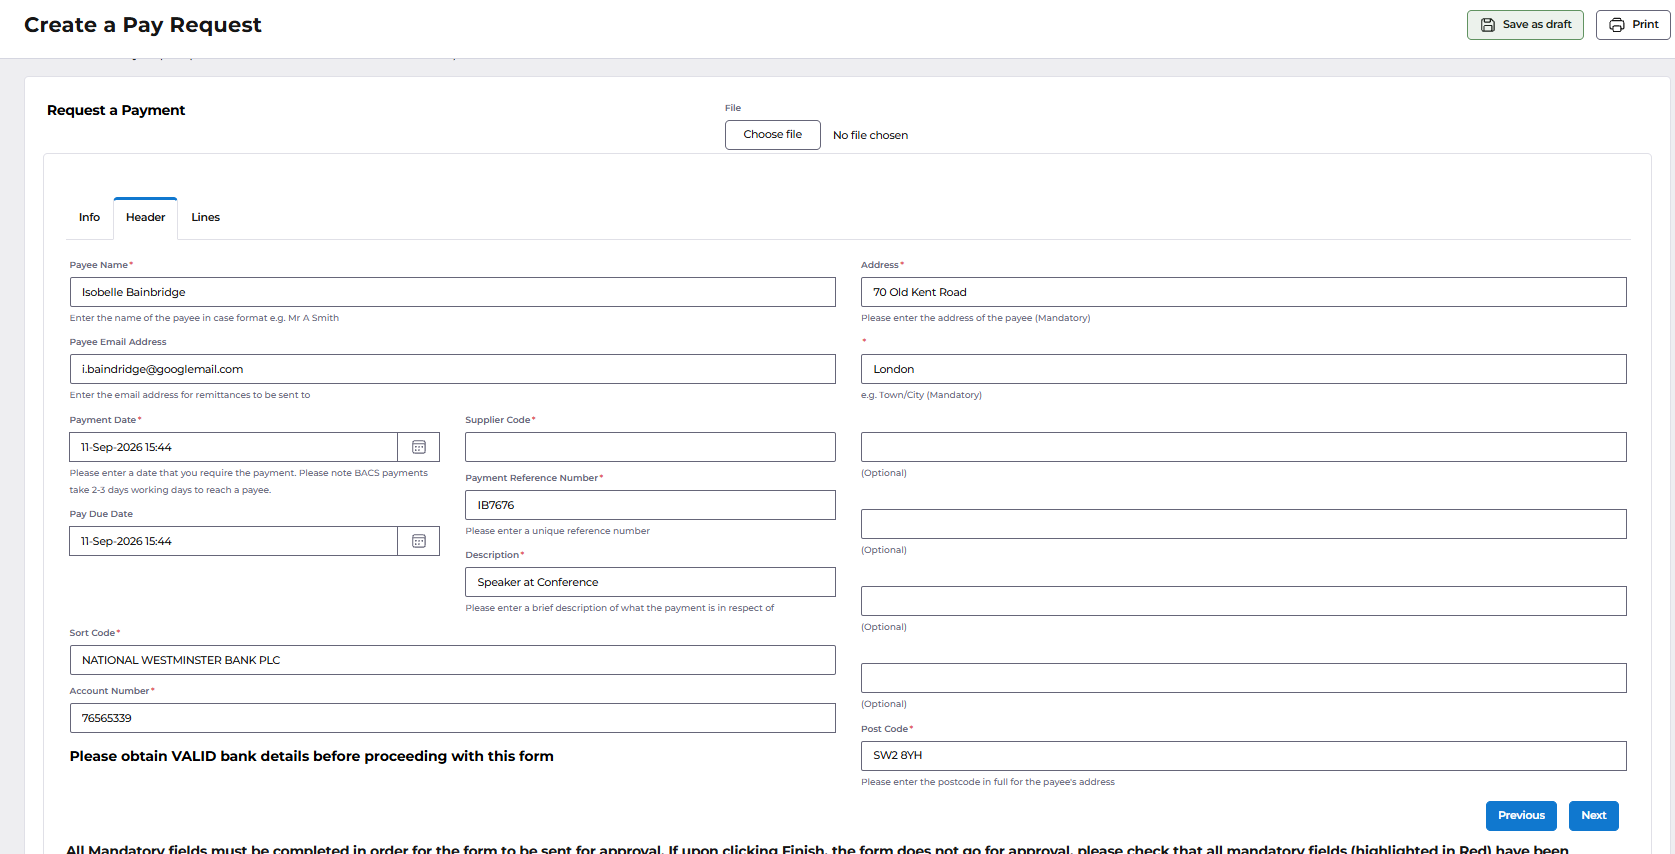Click the Choose file button
Image resolution: width=1675 pixels, height=854 pixels.
point(773,135)
